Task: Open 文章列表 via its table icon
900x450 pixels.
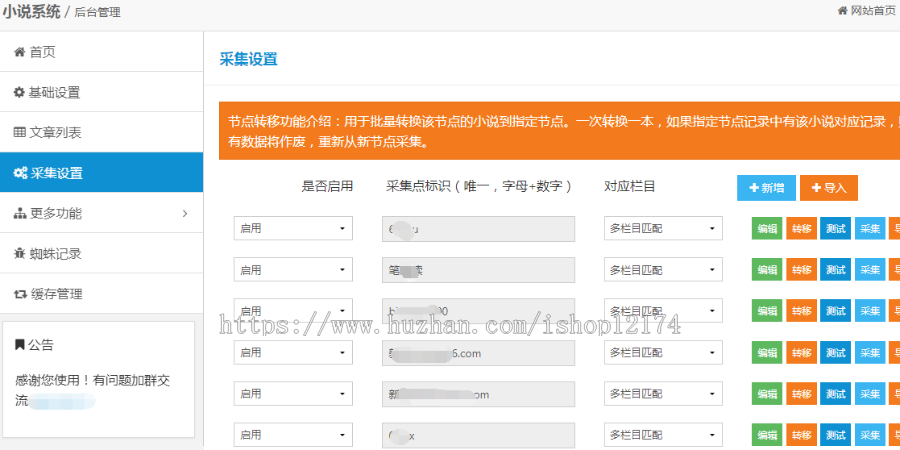Action: point(20,133)
